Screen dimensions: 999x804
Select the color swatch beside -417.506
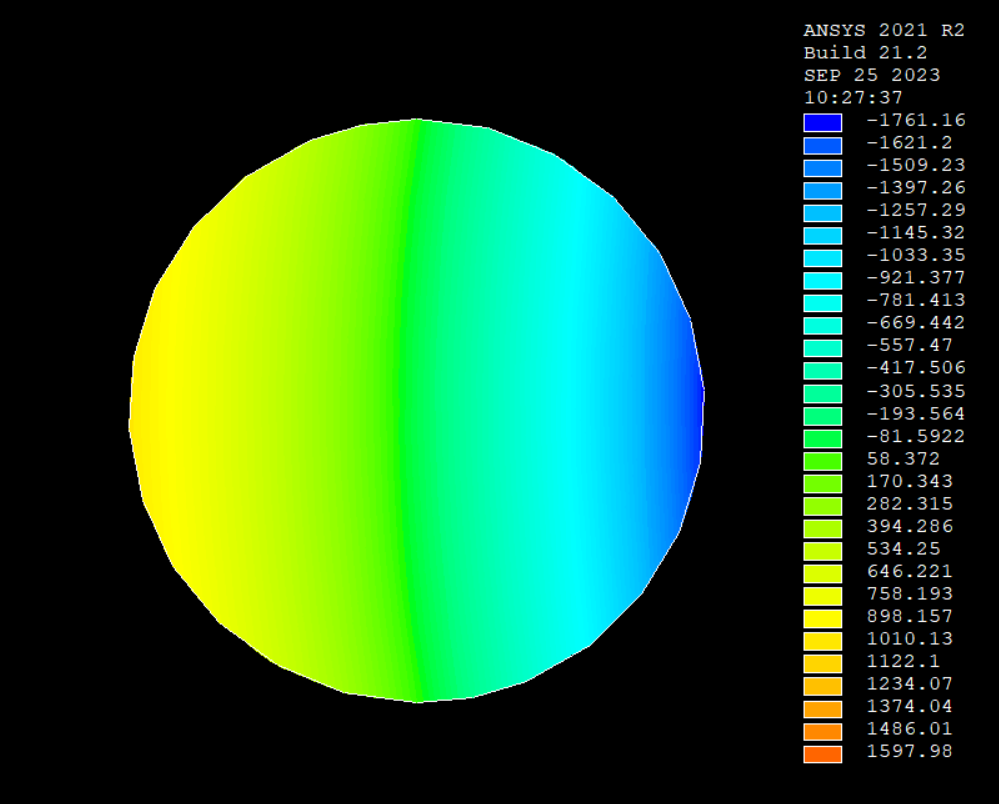click(x=823, y=370)
